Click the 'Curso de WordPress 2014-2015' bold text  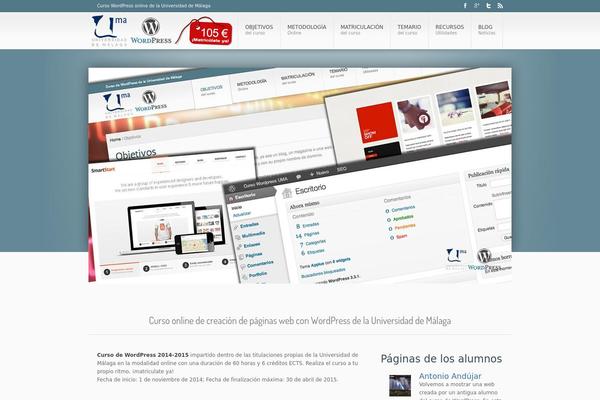click(143, 355)
